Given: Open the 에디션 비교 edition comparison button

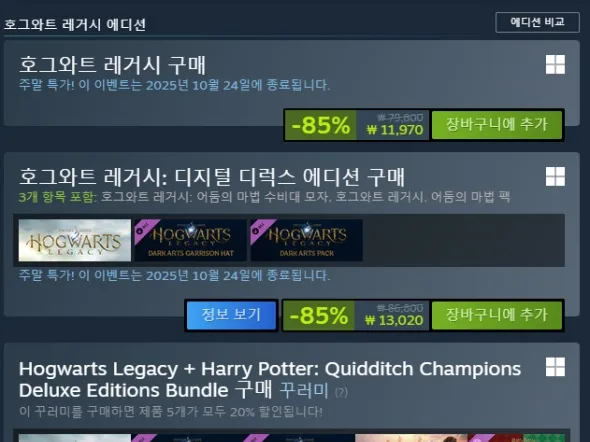Looking at the screenshot, I should pyautogui.click(x=537, y=23).
